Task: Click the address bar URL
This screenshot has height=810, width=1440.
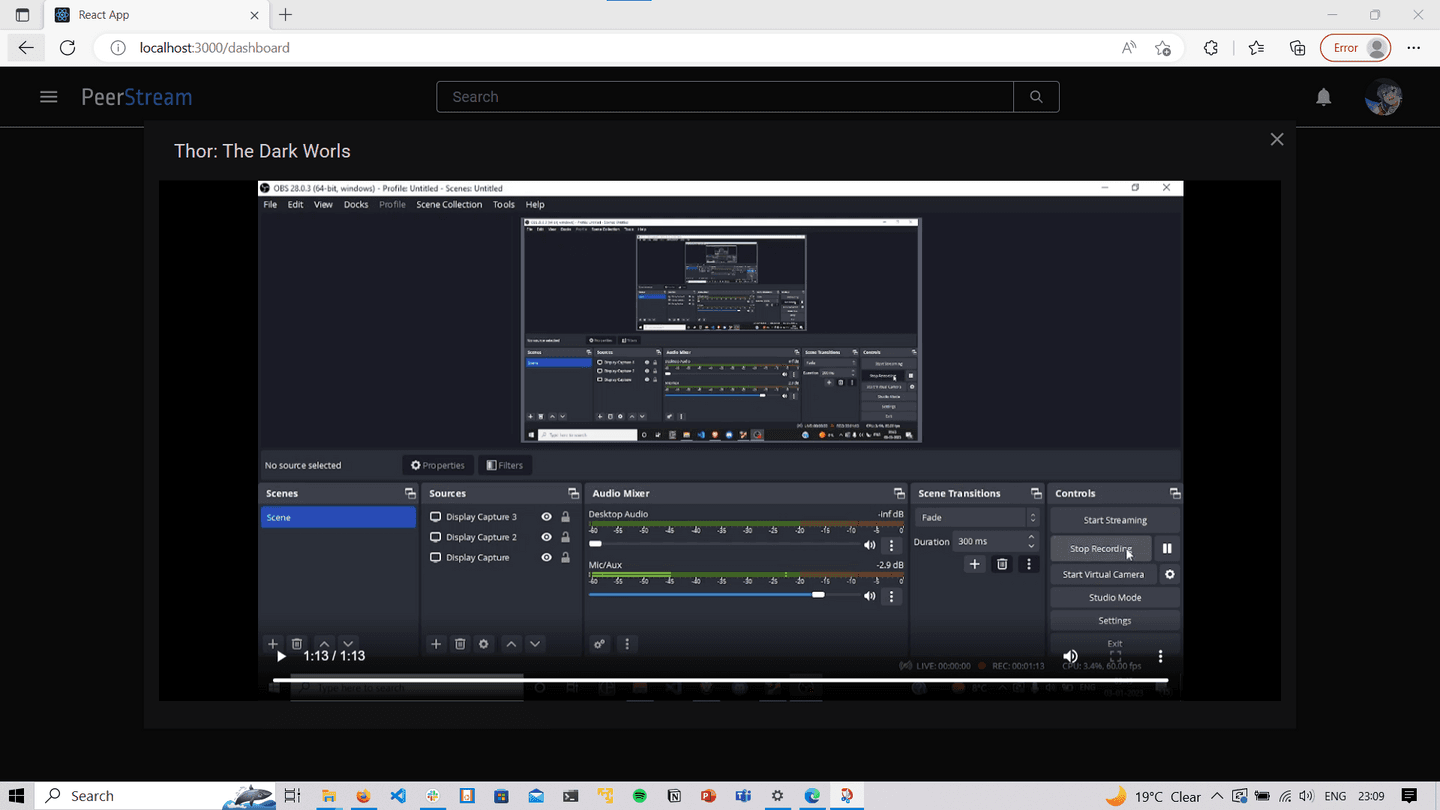Action: click(x=215, y=47)
